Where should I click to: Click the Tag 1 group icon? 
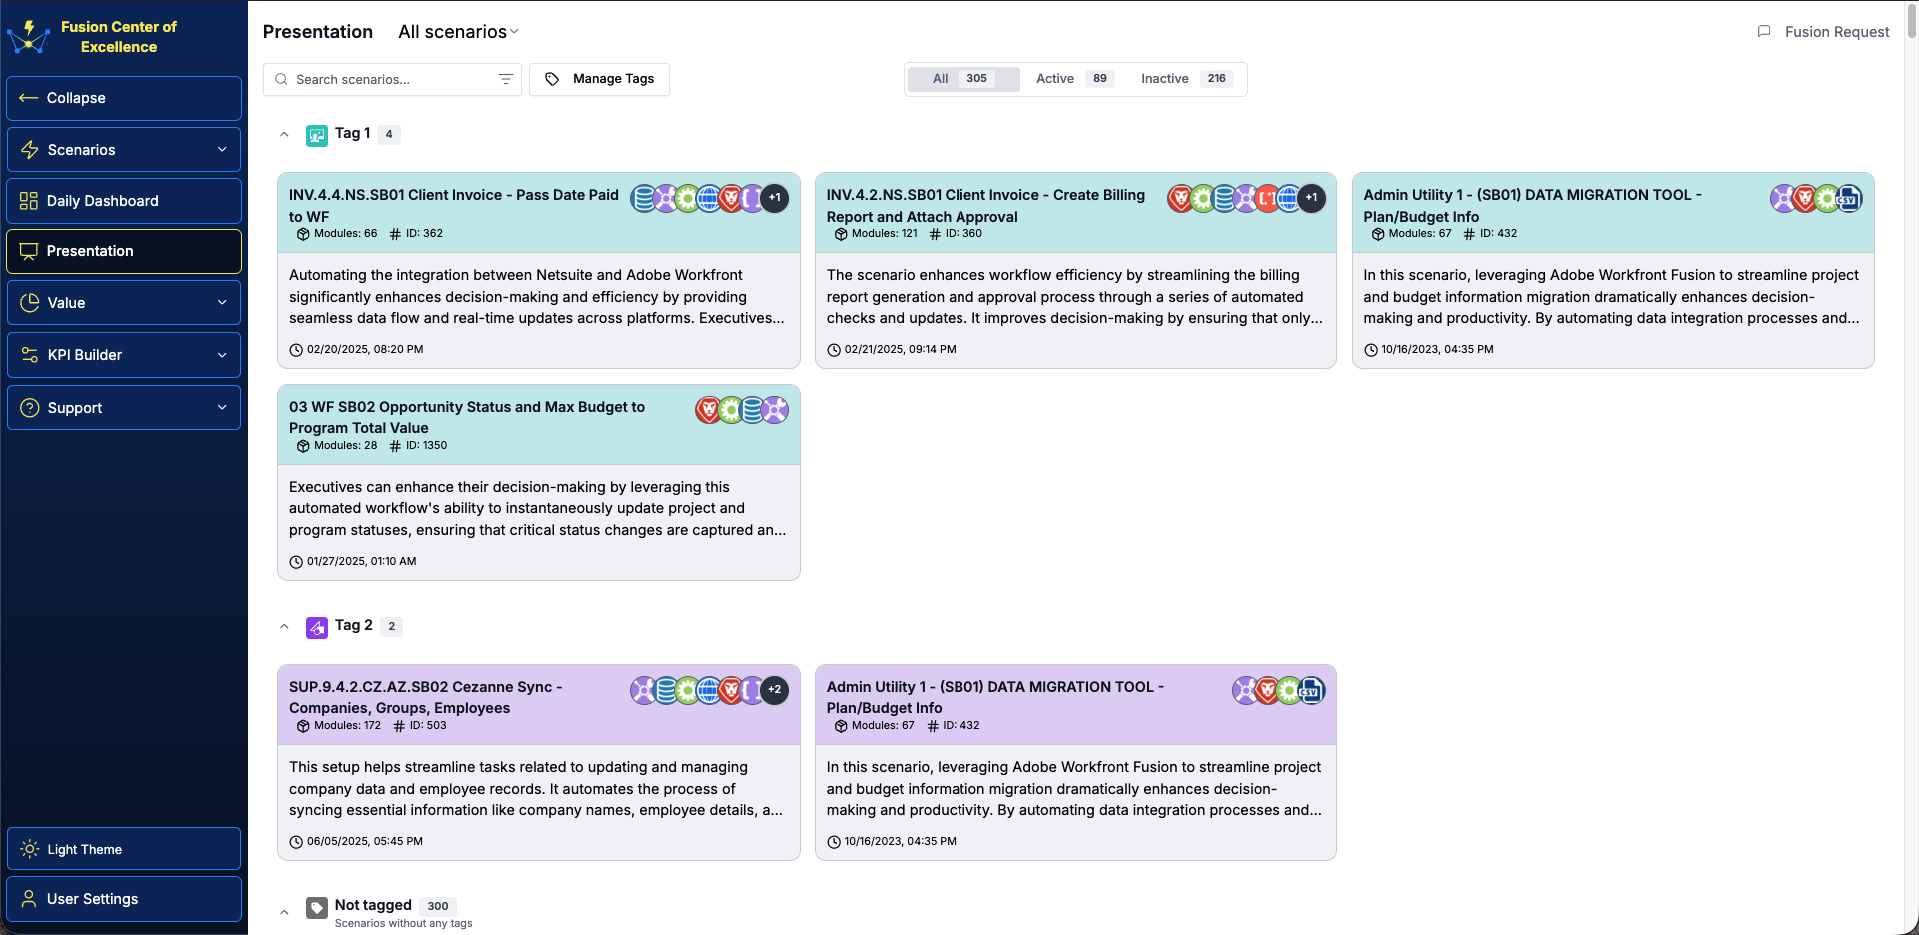(x=317, y=135)
